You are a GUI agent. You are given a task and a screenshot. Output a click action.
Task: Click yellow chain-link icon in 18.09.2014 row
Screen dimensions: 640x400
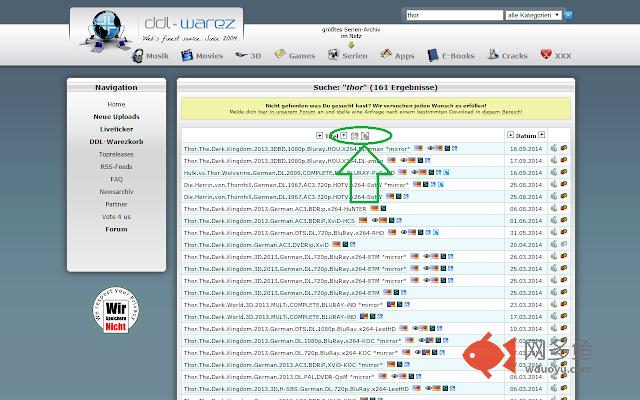pos(564,148)
